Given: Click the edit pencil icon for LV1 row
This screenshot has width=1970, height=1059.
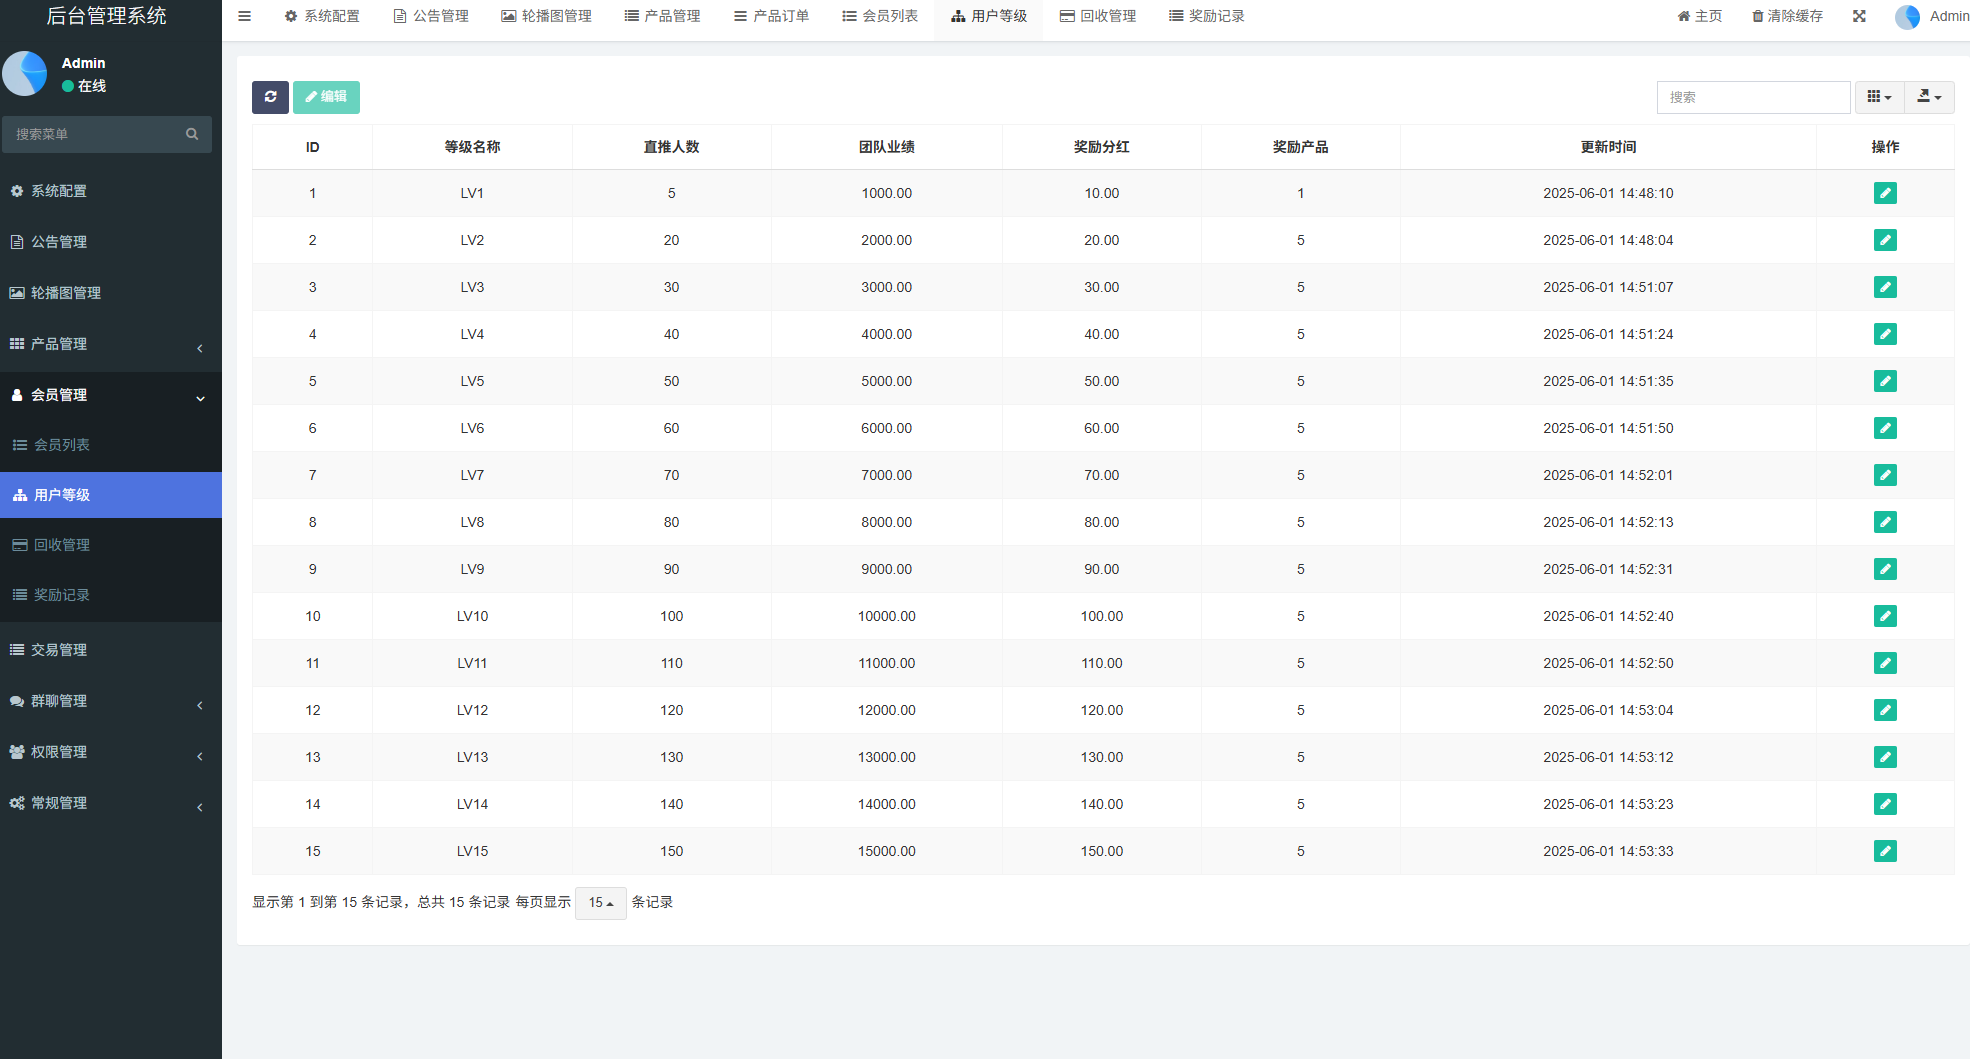Looking at the screenshot, I should pyautogui.click(x=1885, y=193).
